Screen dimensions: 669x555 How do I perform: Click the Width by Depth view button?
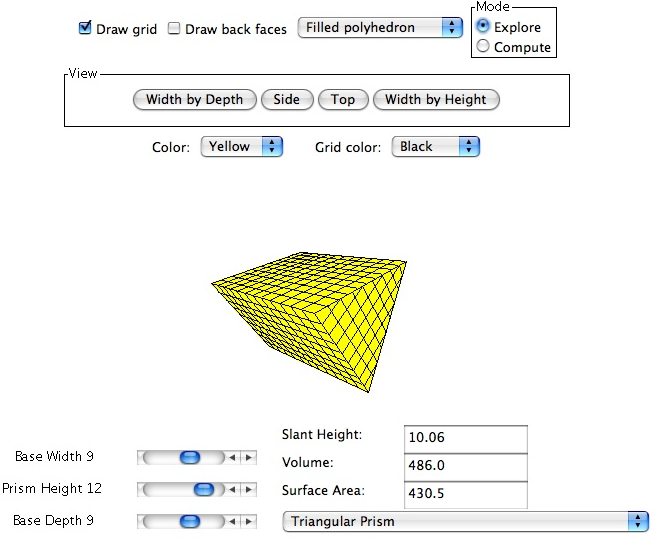[194, 100]
